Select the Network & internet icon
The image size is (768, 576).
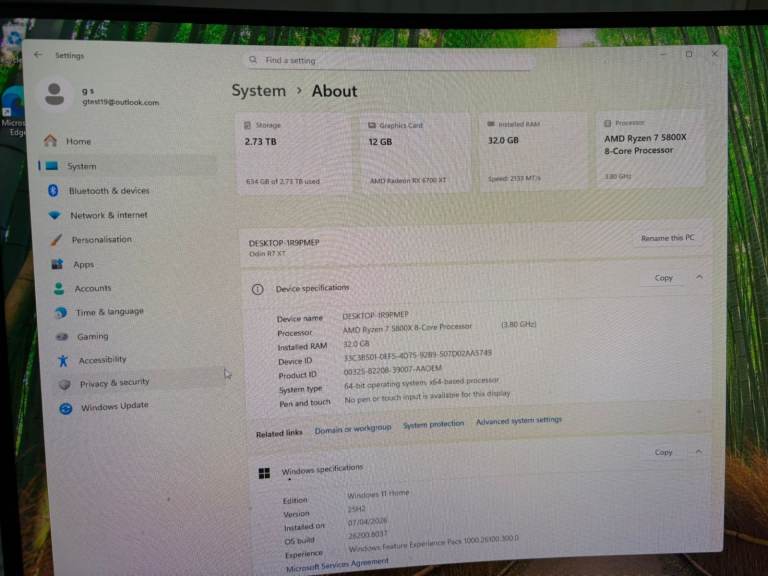(52, 215)
